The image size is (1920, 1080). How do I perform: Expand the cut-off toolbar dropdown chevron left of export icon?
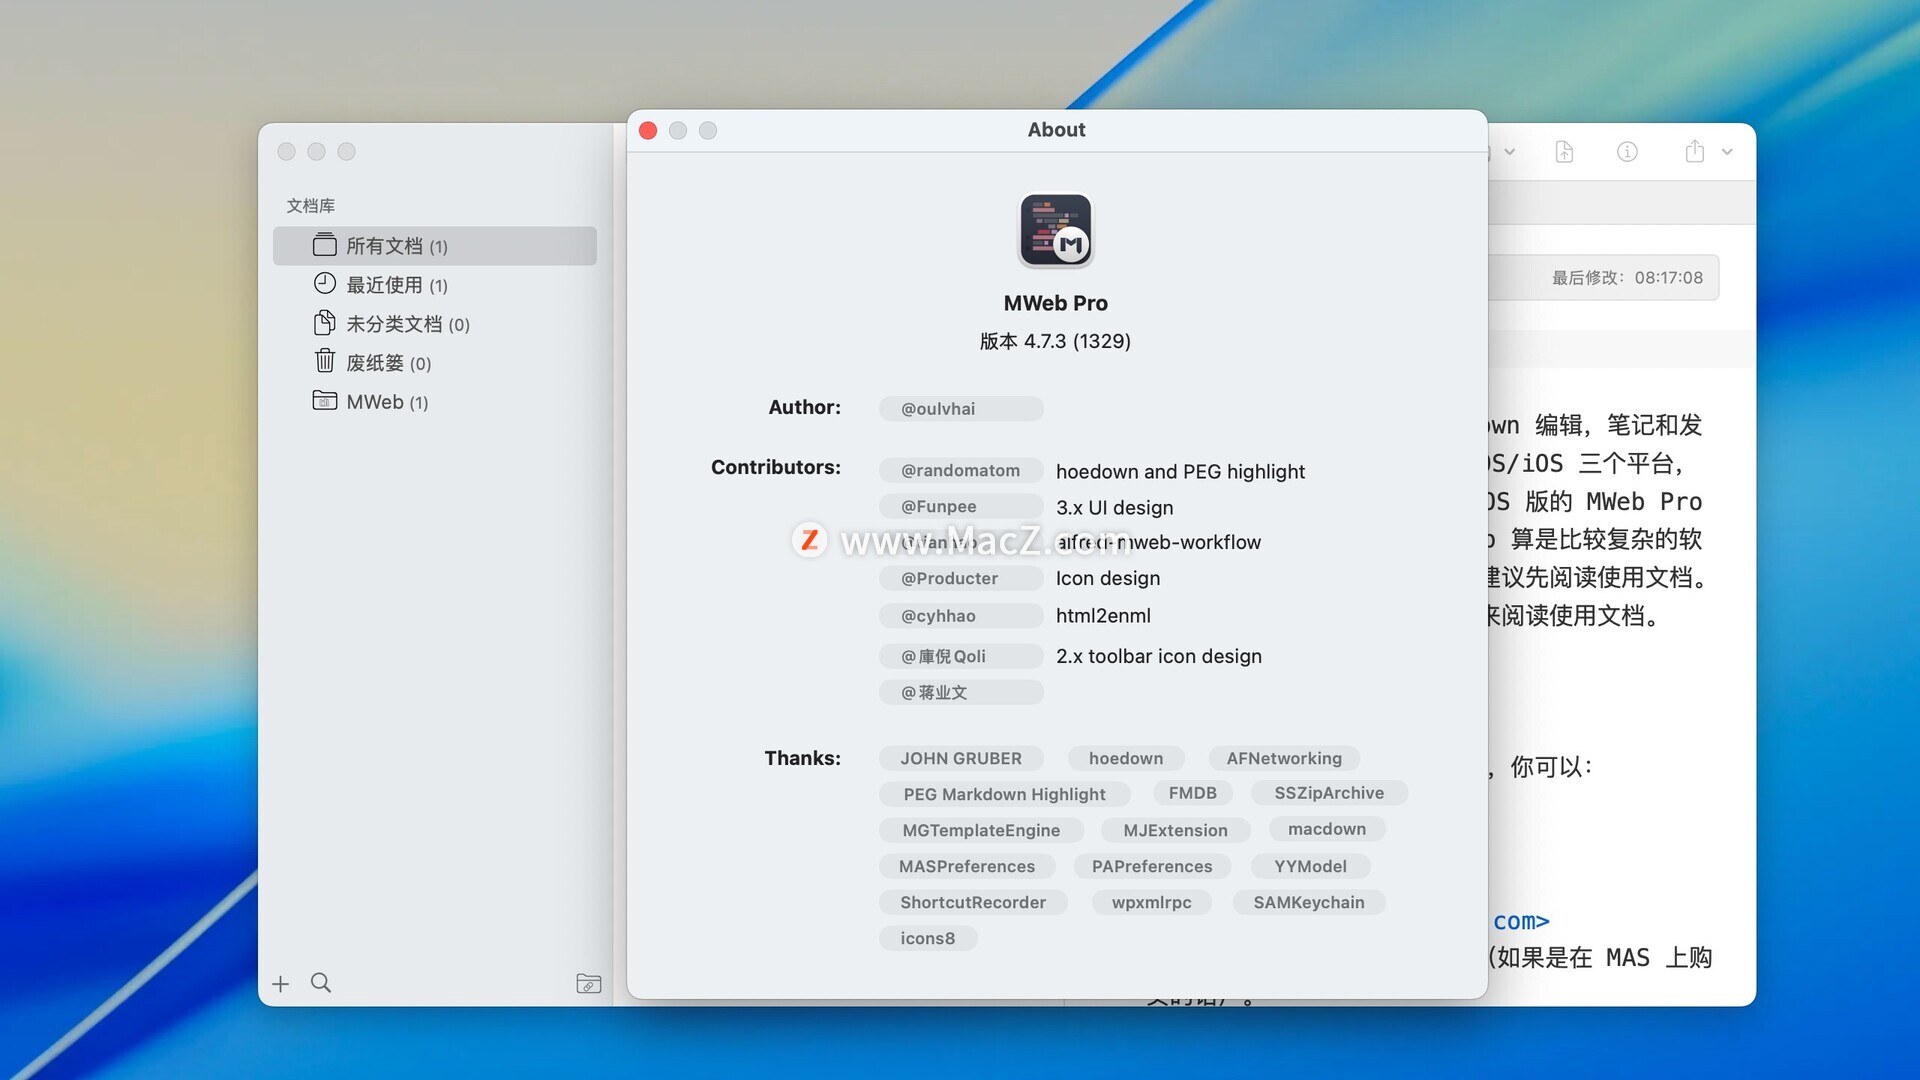(x=1510, y=152)
